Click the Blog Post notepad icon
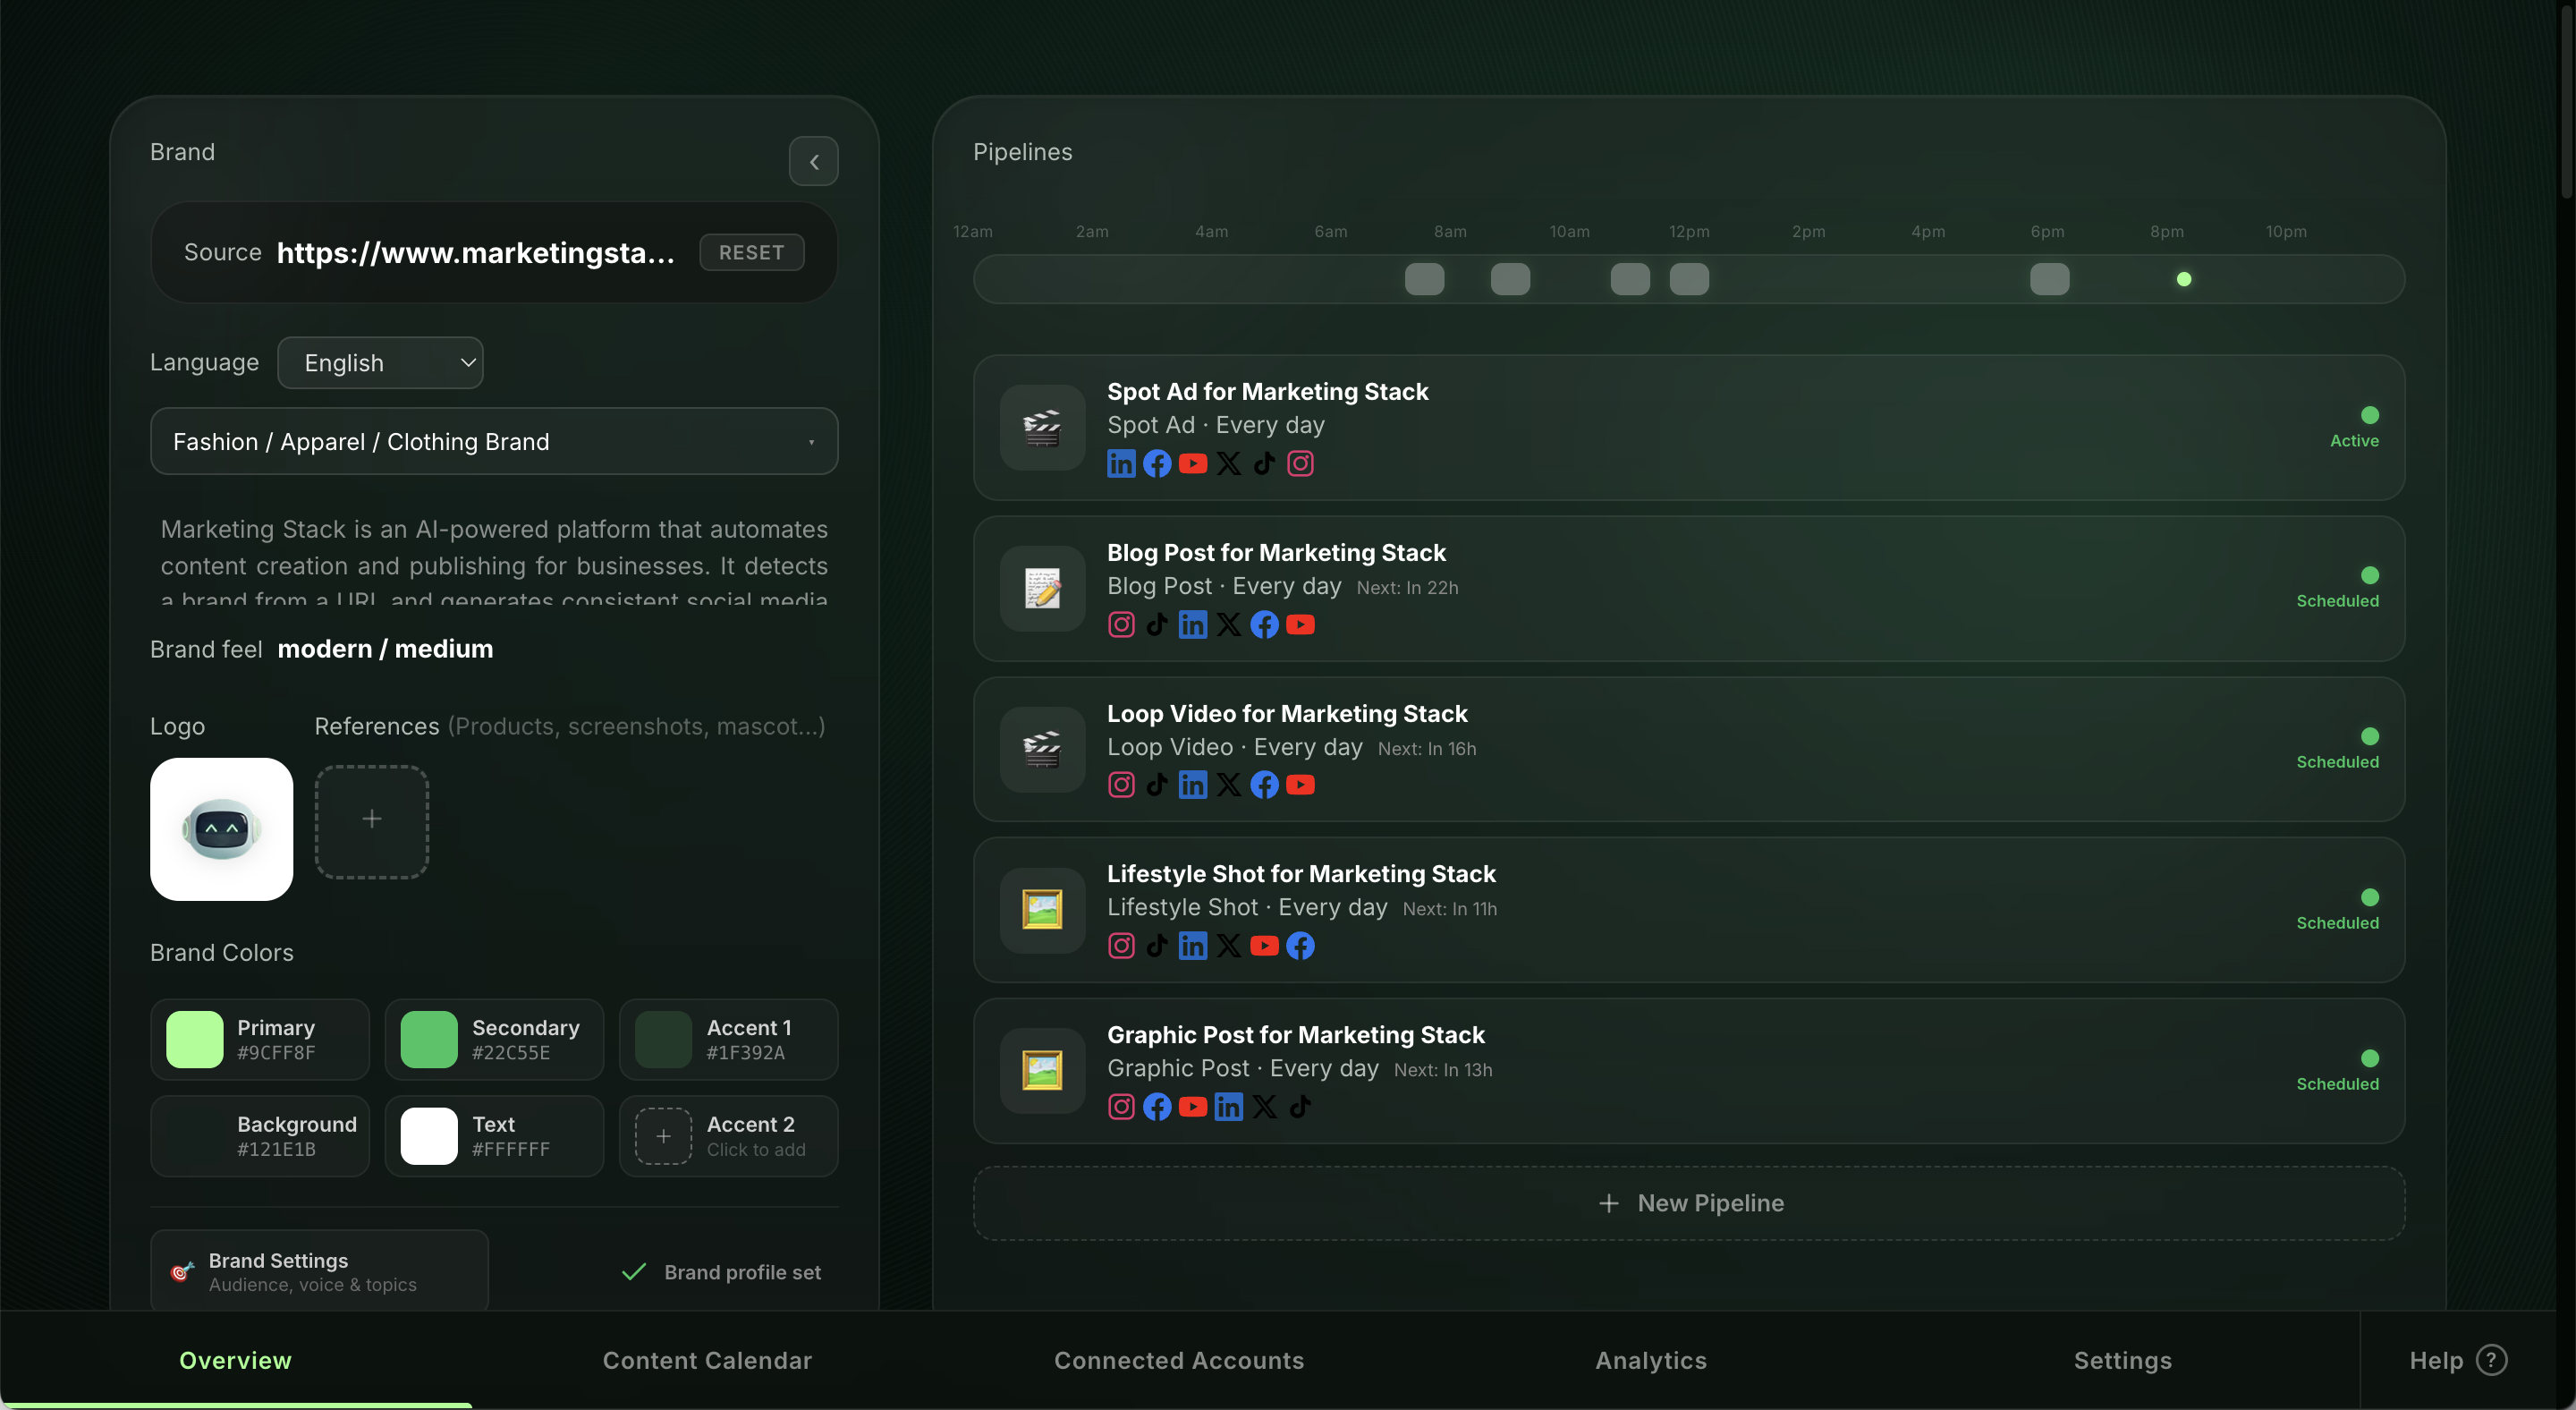2576x1410 pixels. [x=1042, y=588]
